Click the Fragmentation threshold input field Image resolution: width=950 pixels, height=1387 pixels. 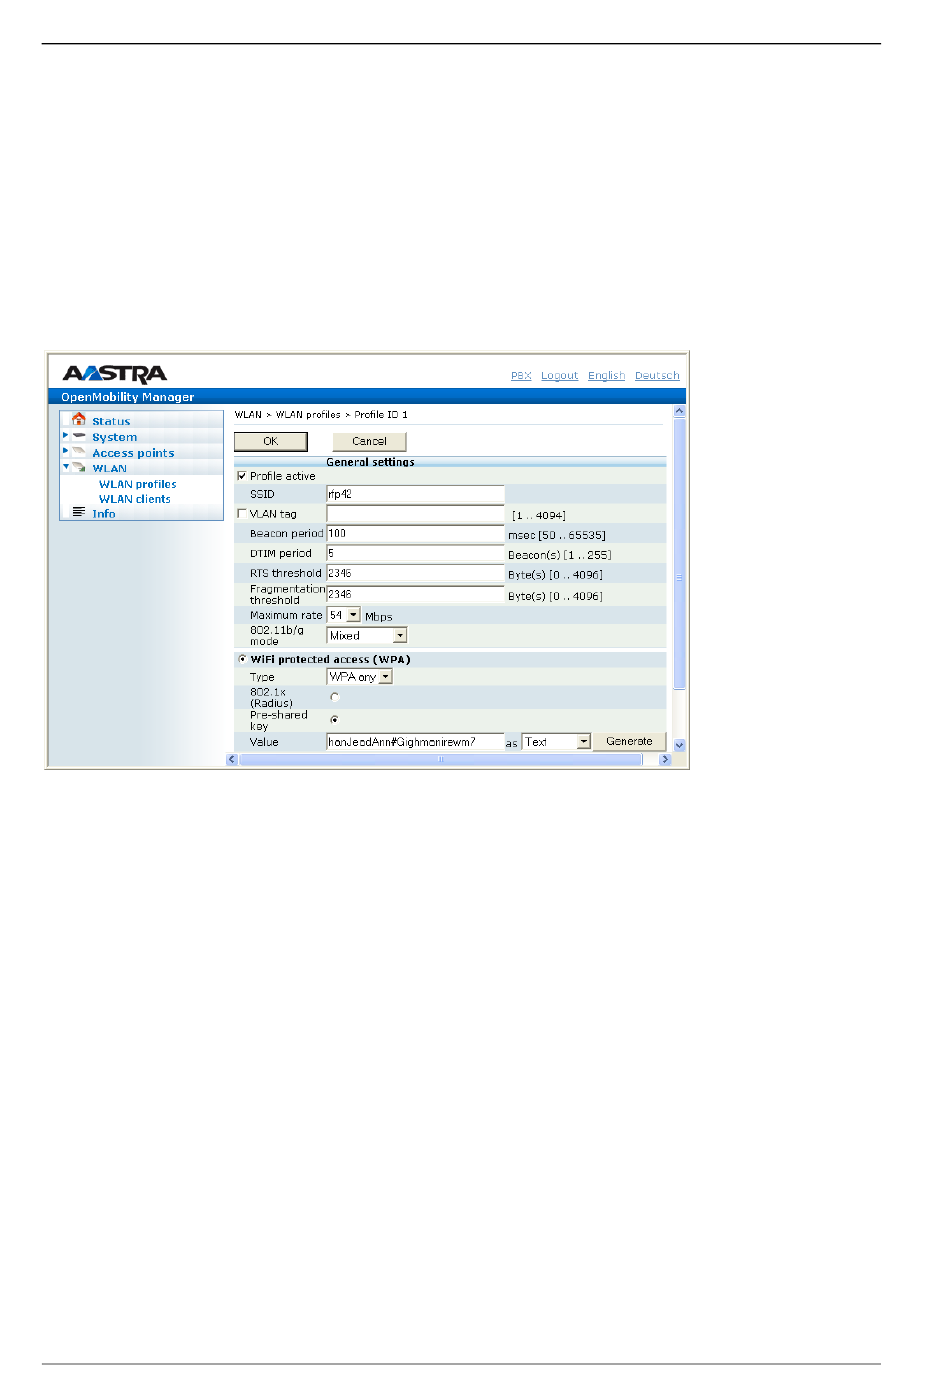click(415, 594)
